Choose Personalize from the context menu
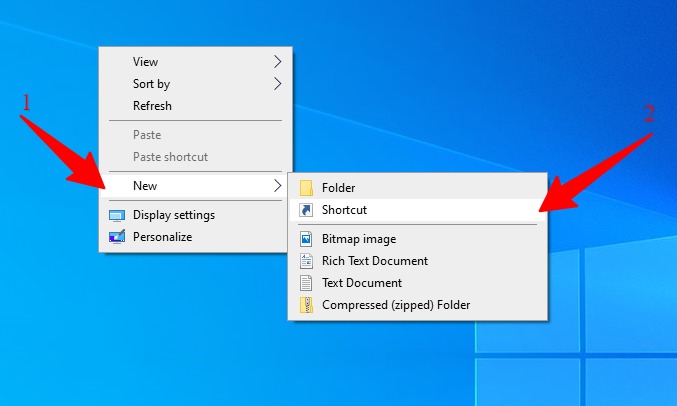Screen dimensions: 677x406 [x=196, y=237]
